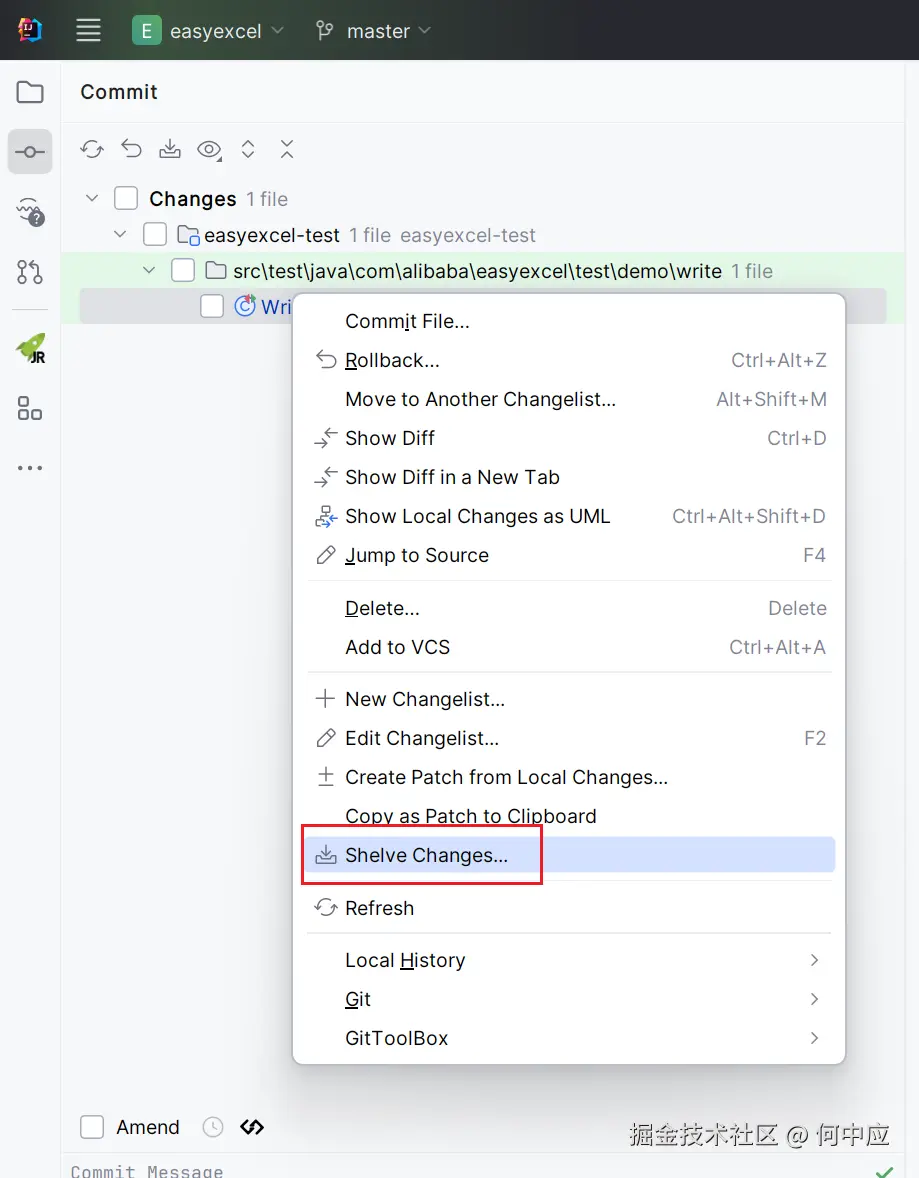Open the Structure sidebar icon
Viewport: 919px width, 1178px height.
30,409
